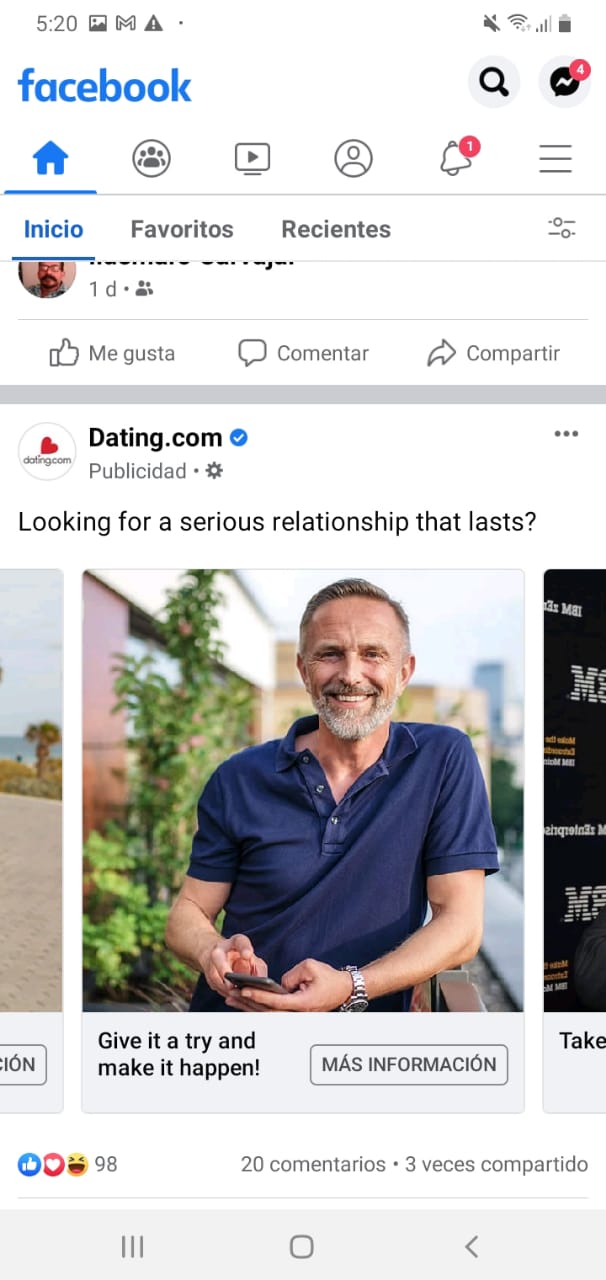Image resolution: width=606 pixels, height=1280 pixels.
Task: Open notifications bell icon
Action: click(x=456, y=158)
